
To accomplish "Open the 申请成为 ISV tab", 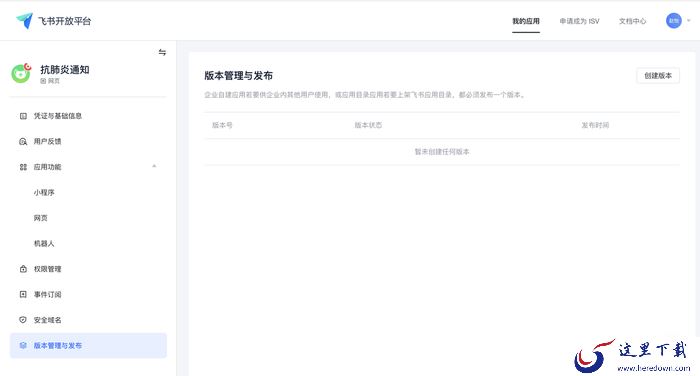I will tap(579, 21).
